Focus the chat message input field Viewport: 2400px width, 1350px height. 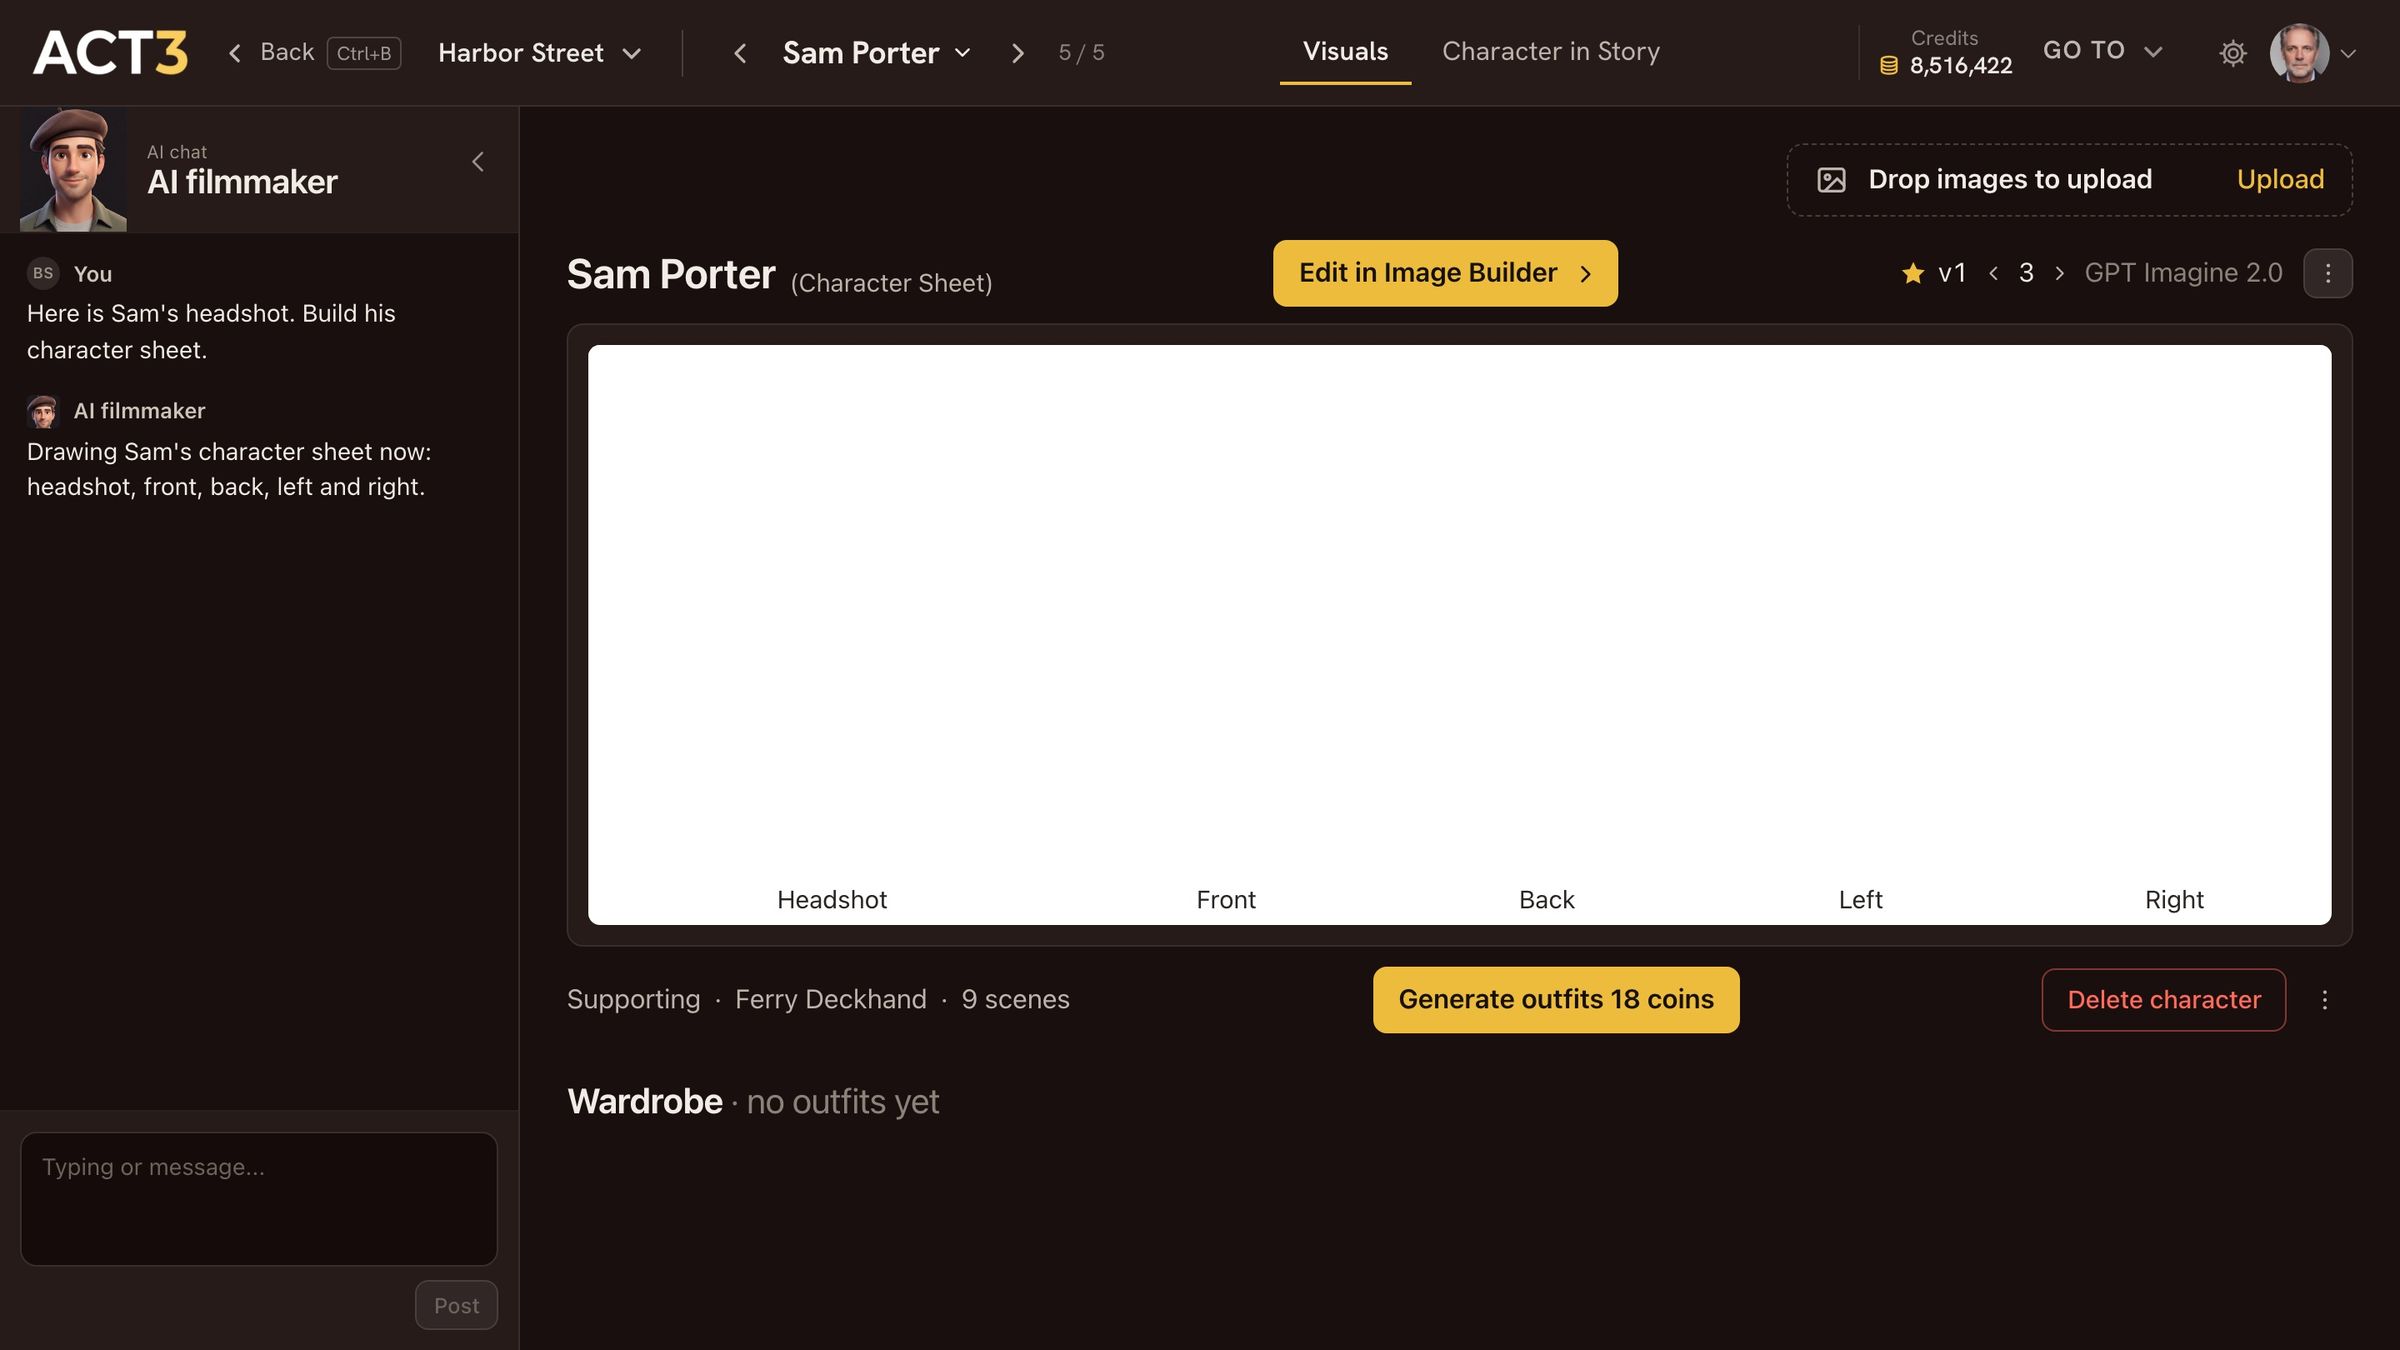point(259,1198)
